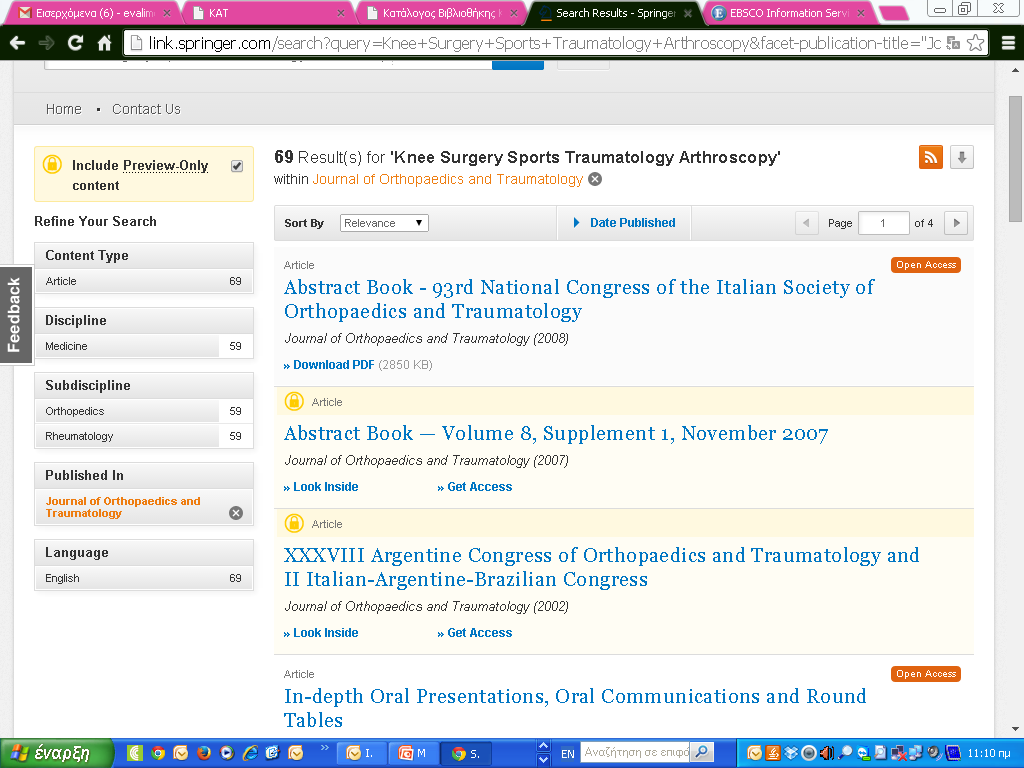This screenshot has width=1024, height=768.
Task: Click the taskbar search magnifier button
Action: (x=702, y=752)
